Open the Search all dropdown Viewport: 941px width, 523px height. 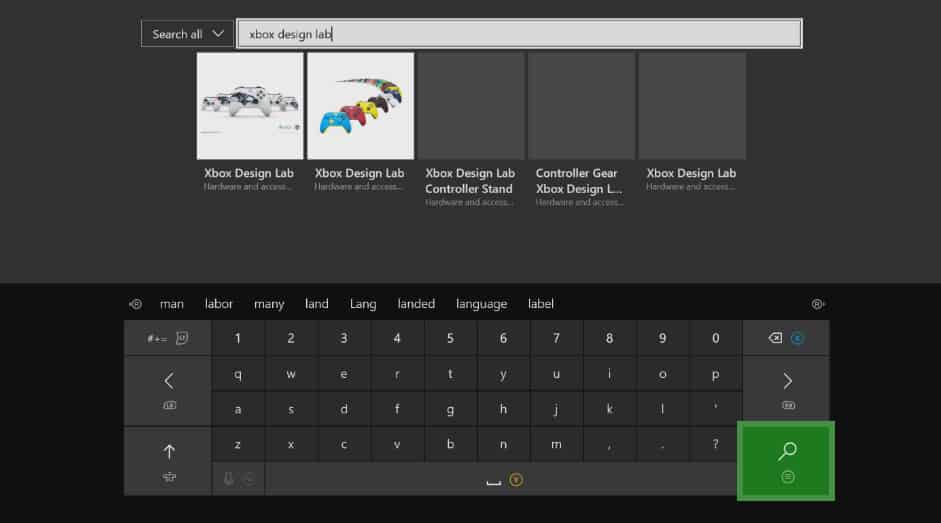187,34
